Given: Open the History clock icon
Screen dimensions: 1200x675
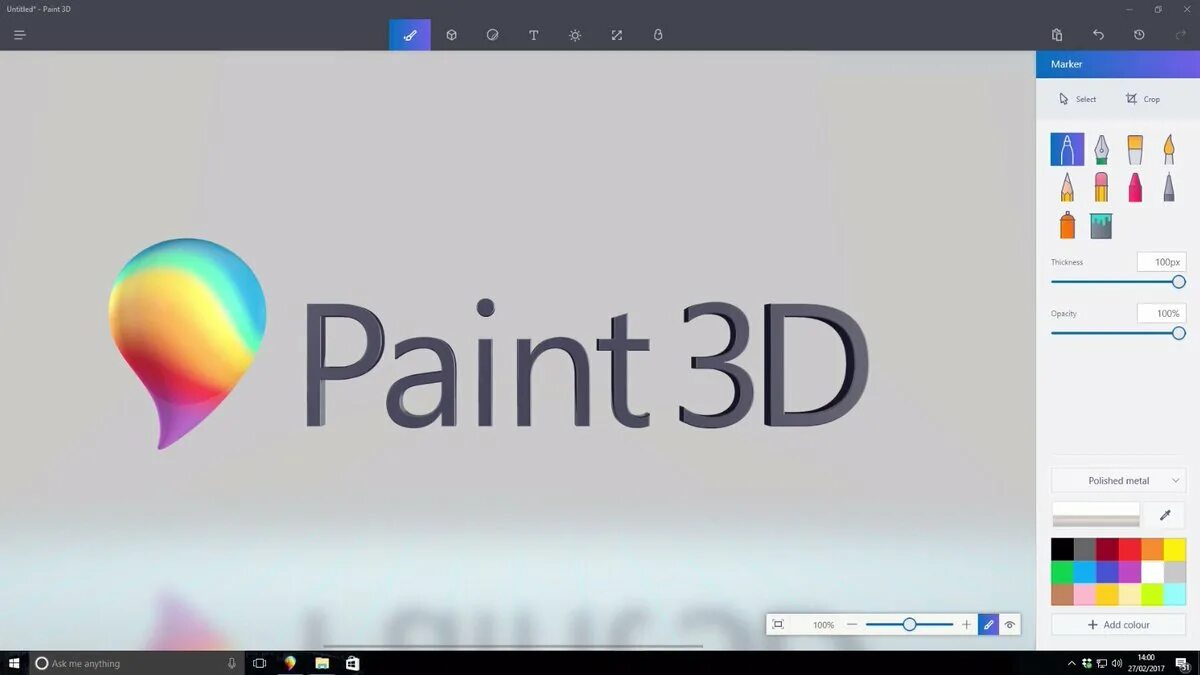Looking at the screenshot, I should click(x=1139, y=35).
